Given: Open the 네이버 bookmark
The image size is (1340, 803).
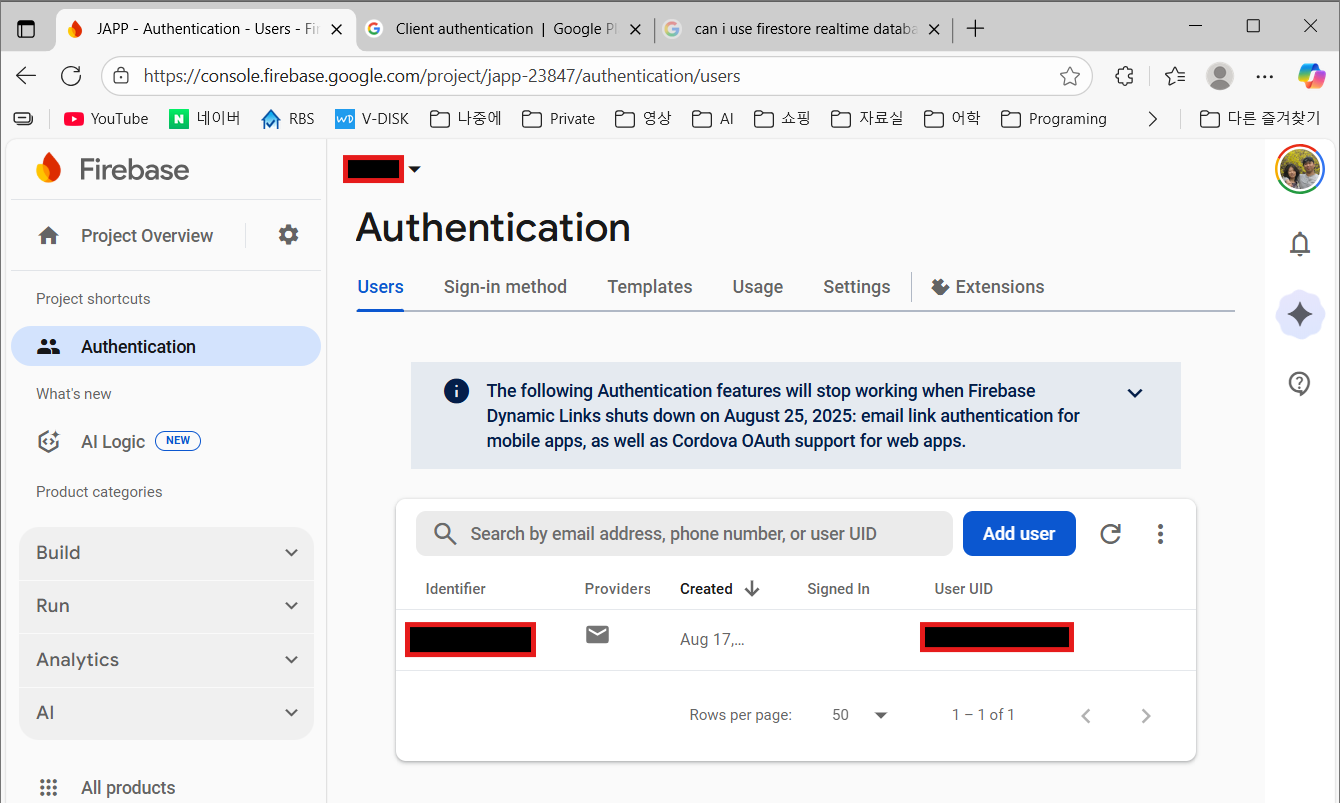Looking at the screenshot, I should point(204,119).
